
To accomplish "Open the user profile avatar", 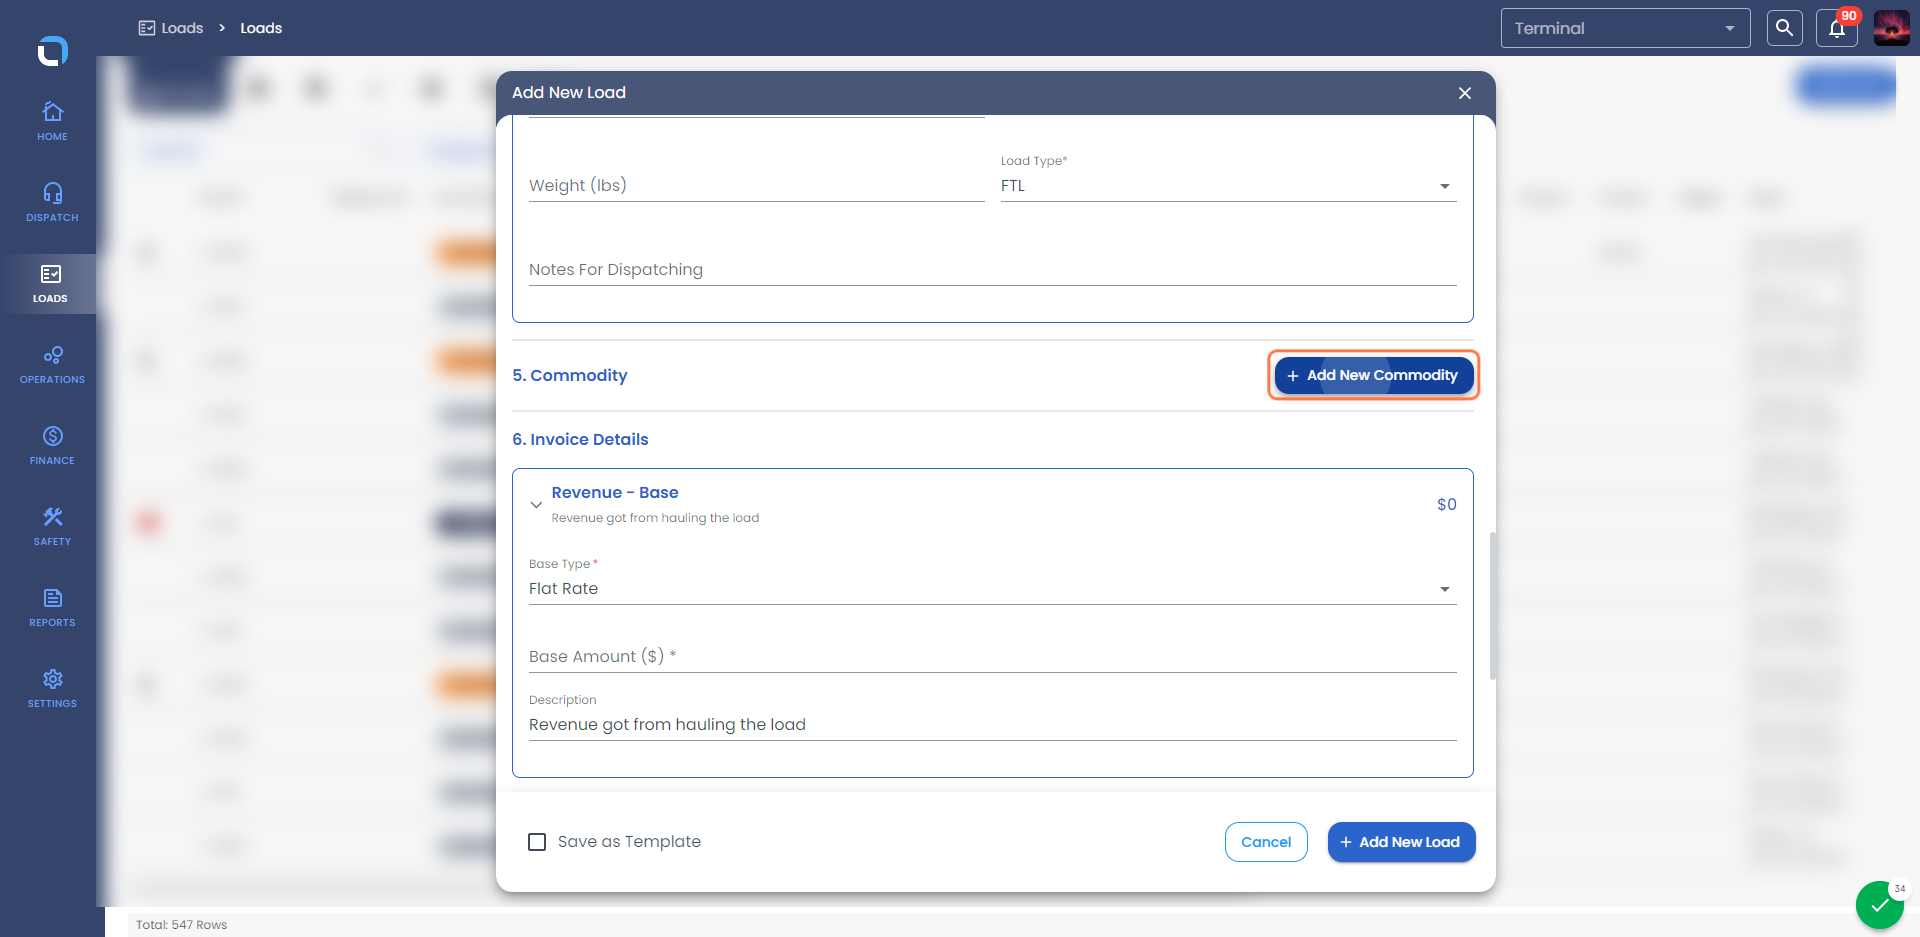I will coord(1891,28).
